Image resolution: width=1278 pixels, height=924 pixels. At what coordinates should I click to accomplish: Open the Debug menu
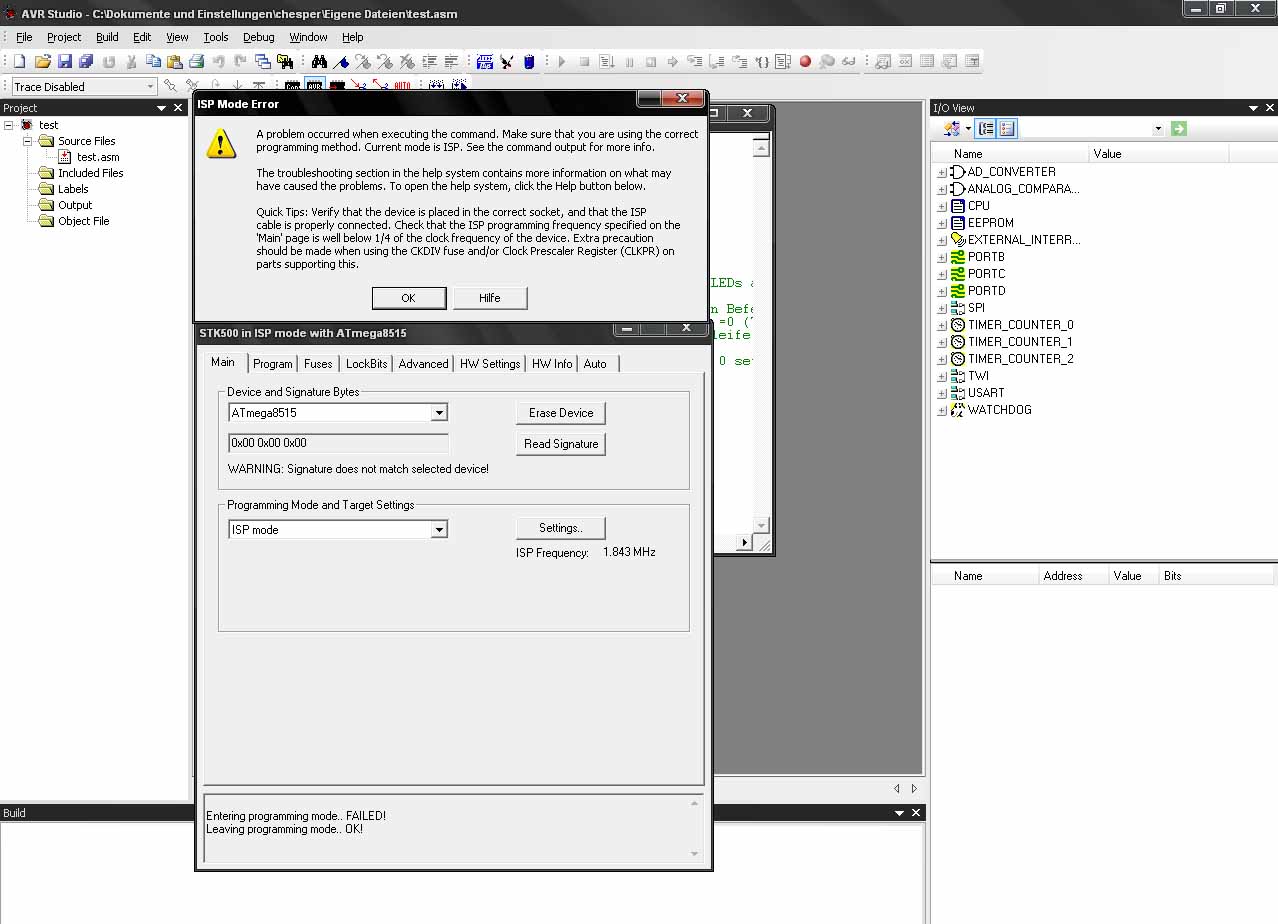pos(258,37)
